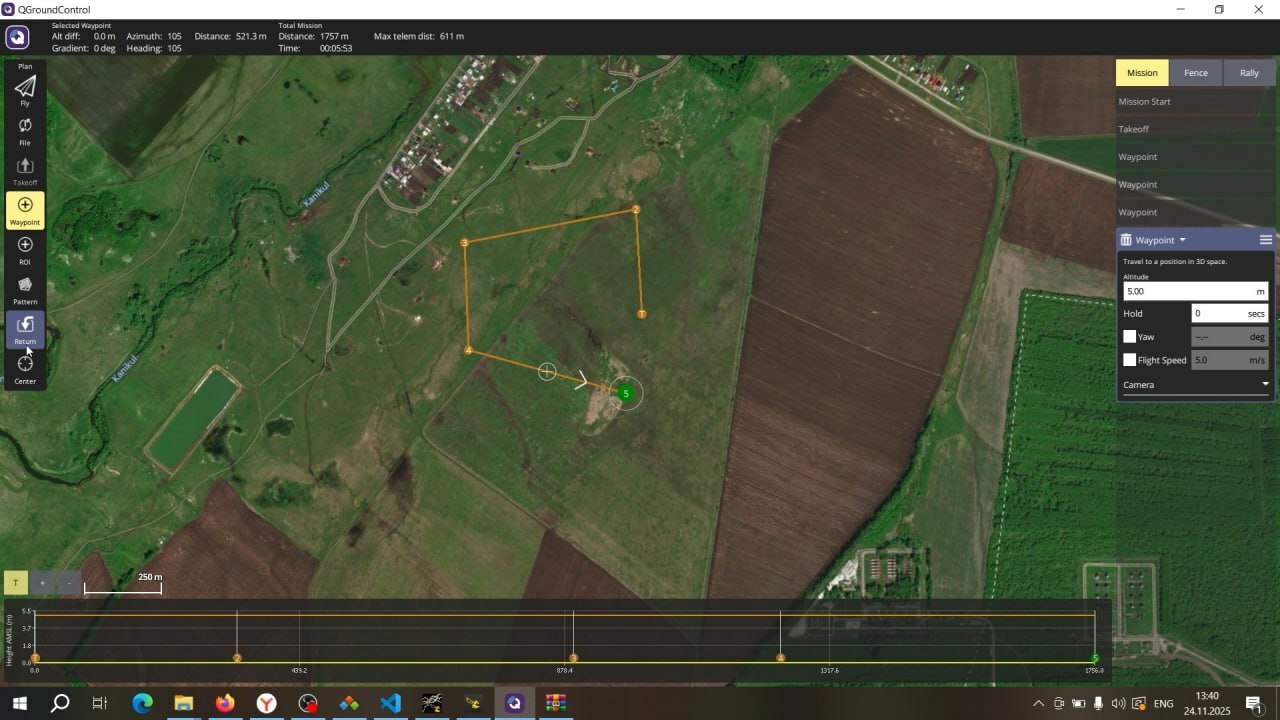This screenshot has height=720, width=1280.
Task: Open the File tool in the toolbar
Action: pyautogui.click(x=25, y=127)
